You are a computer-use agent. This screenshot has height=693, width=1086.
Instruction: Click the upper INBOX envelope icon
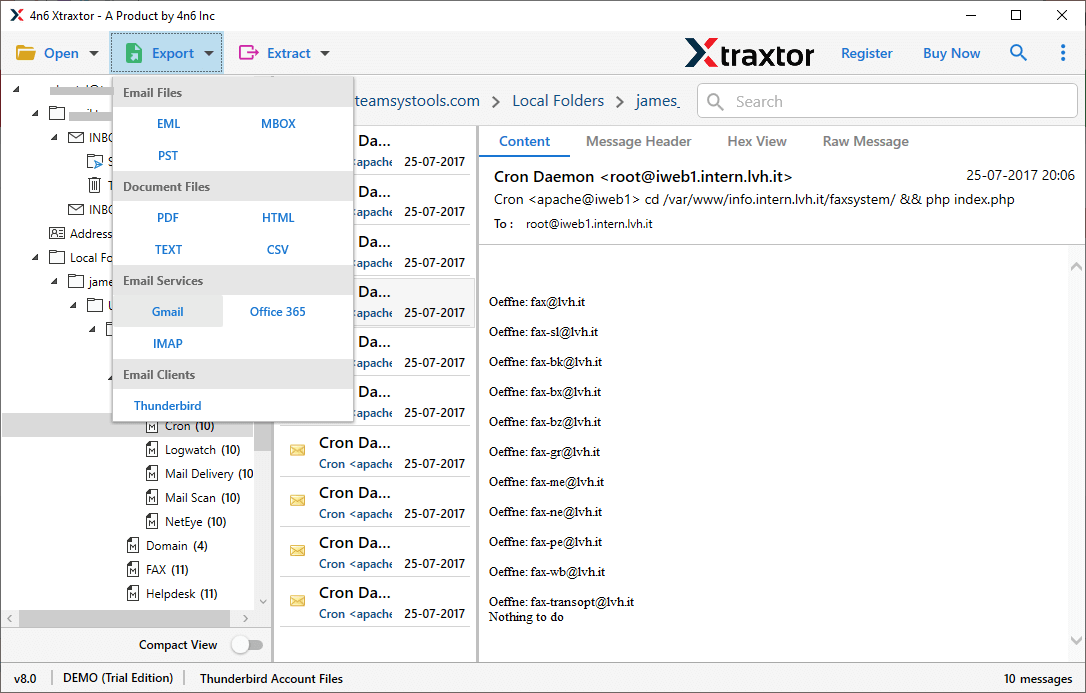(76, 138)
